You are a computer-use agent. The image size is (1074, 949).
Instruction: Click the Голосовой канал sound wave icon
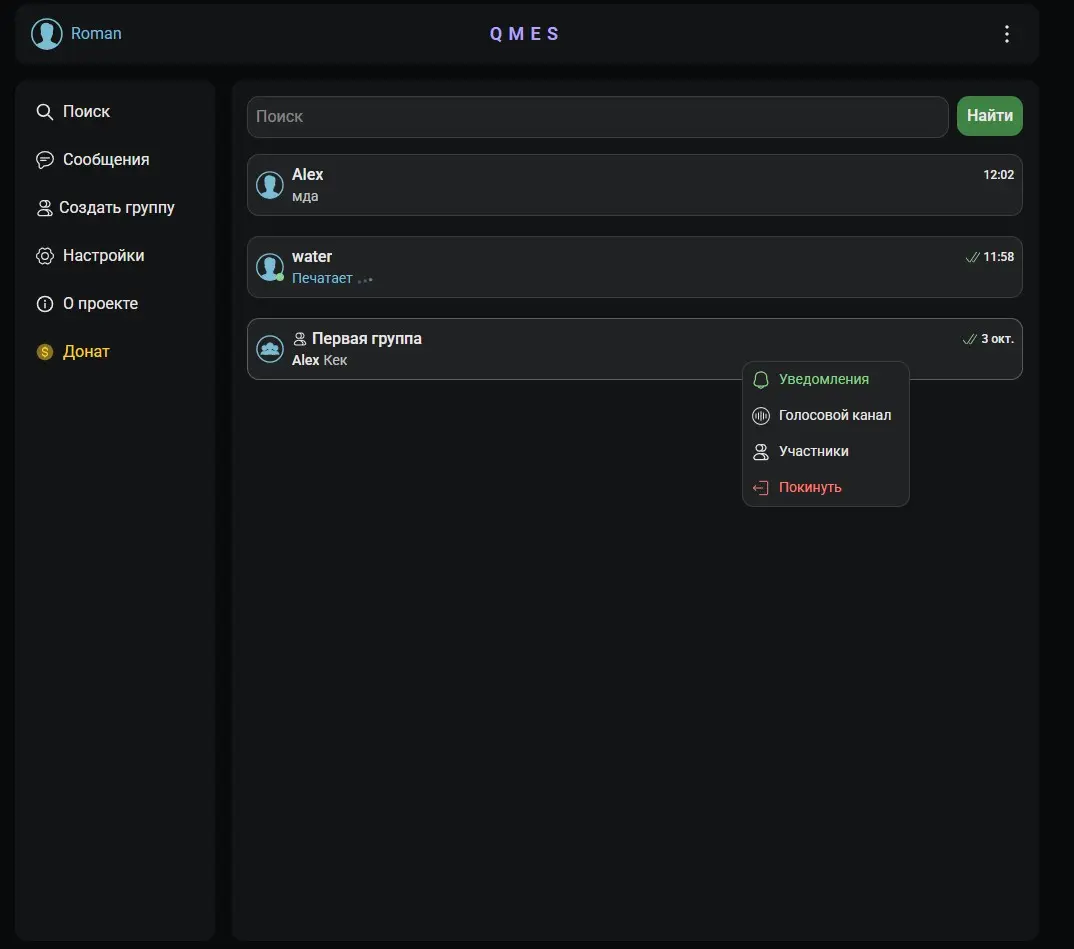761,416
